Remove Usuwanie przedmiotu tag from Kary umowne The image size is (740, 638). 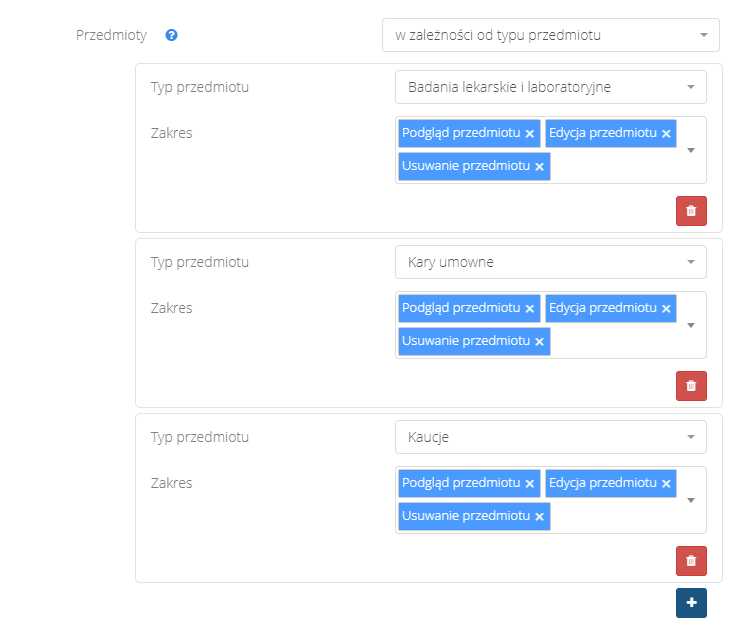539,342
